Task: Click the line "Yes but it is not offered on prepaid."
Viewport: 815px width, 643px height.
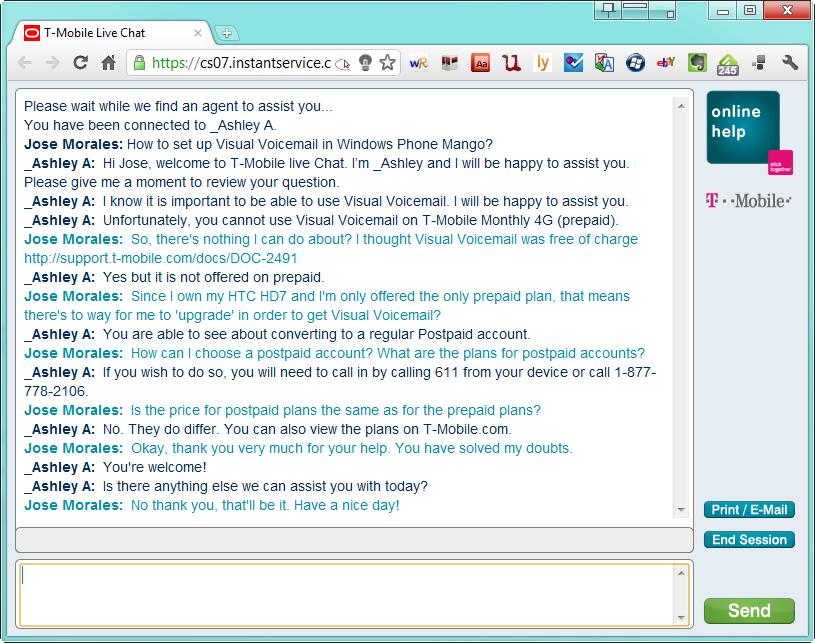Action: [x=214, y=277]
